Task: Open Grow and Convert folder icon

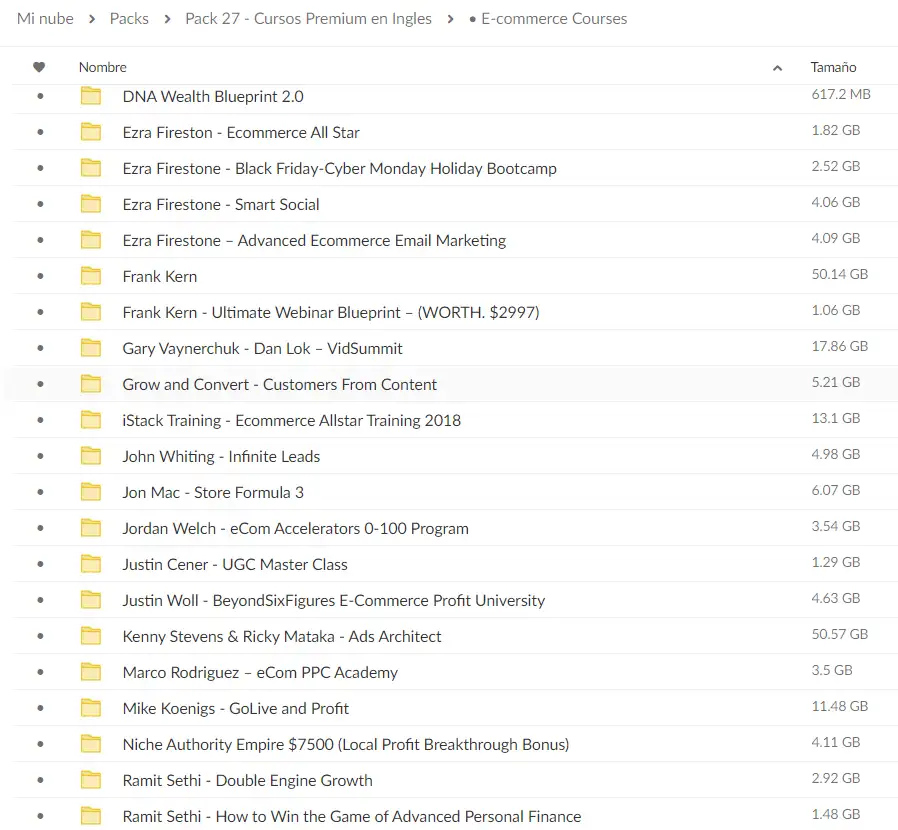Action: click(x=90, y=384)
